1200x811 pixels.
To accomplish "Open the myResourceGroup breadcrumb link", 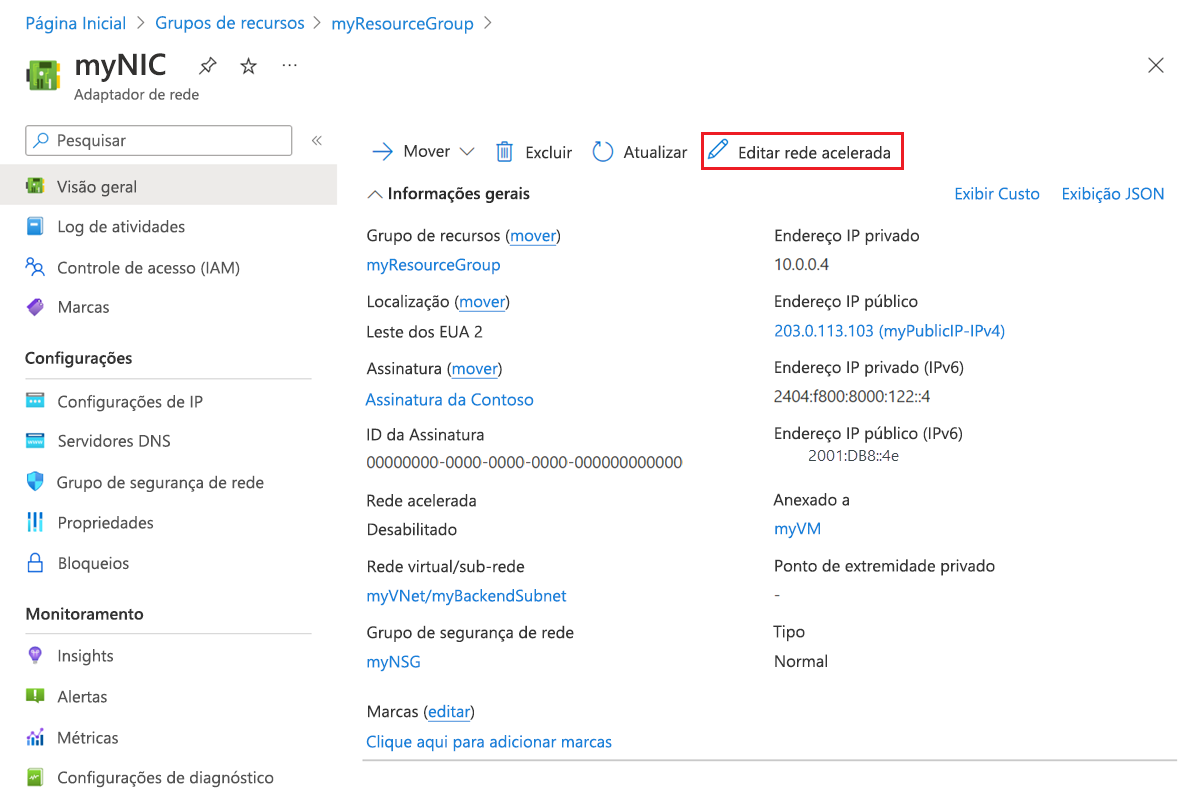I will pyautogui.click(x=402, y=22).
